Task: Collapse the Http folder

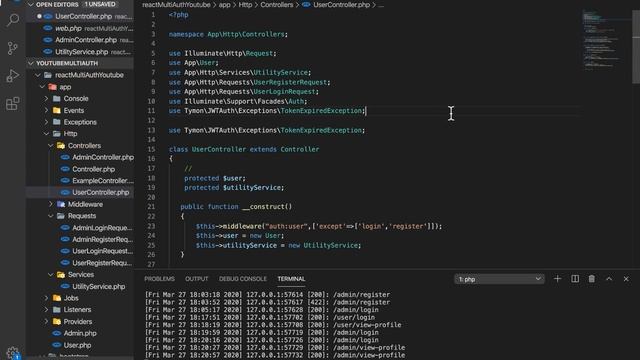Action: (47, 134)
